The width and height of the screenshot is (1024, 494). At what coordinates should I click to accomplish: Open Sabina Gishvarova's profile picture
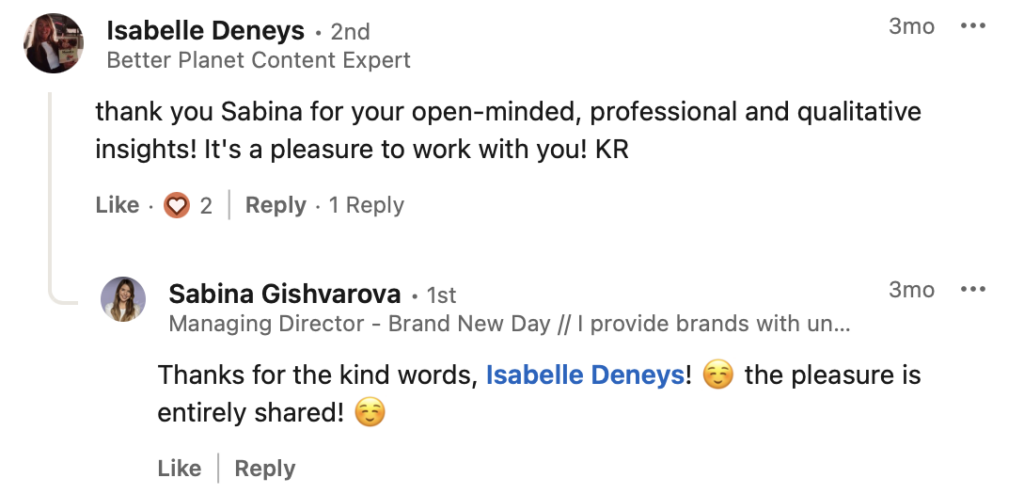[x=123, y=299]
